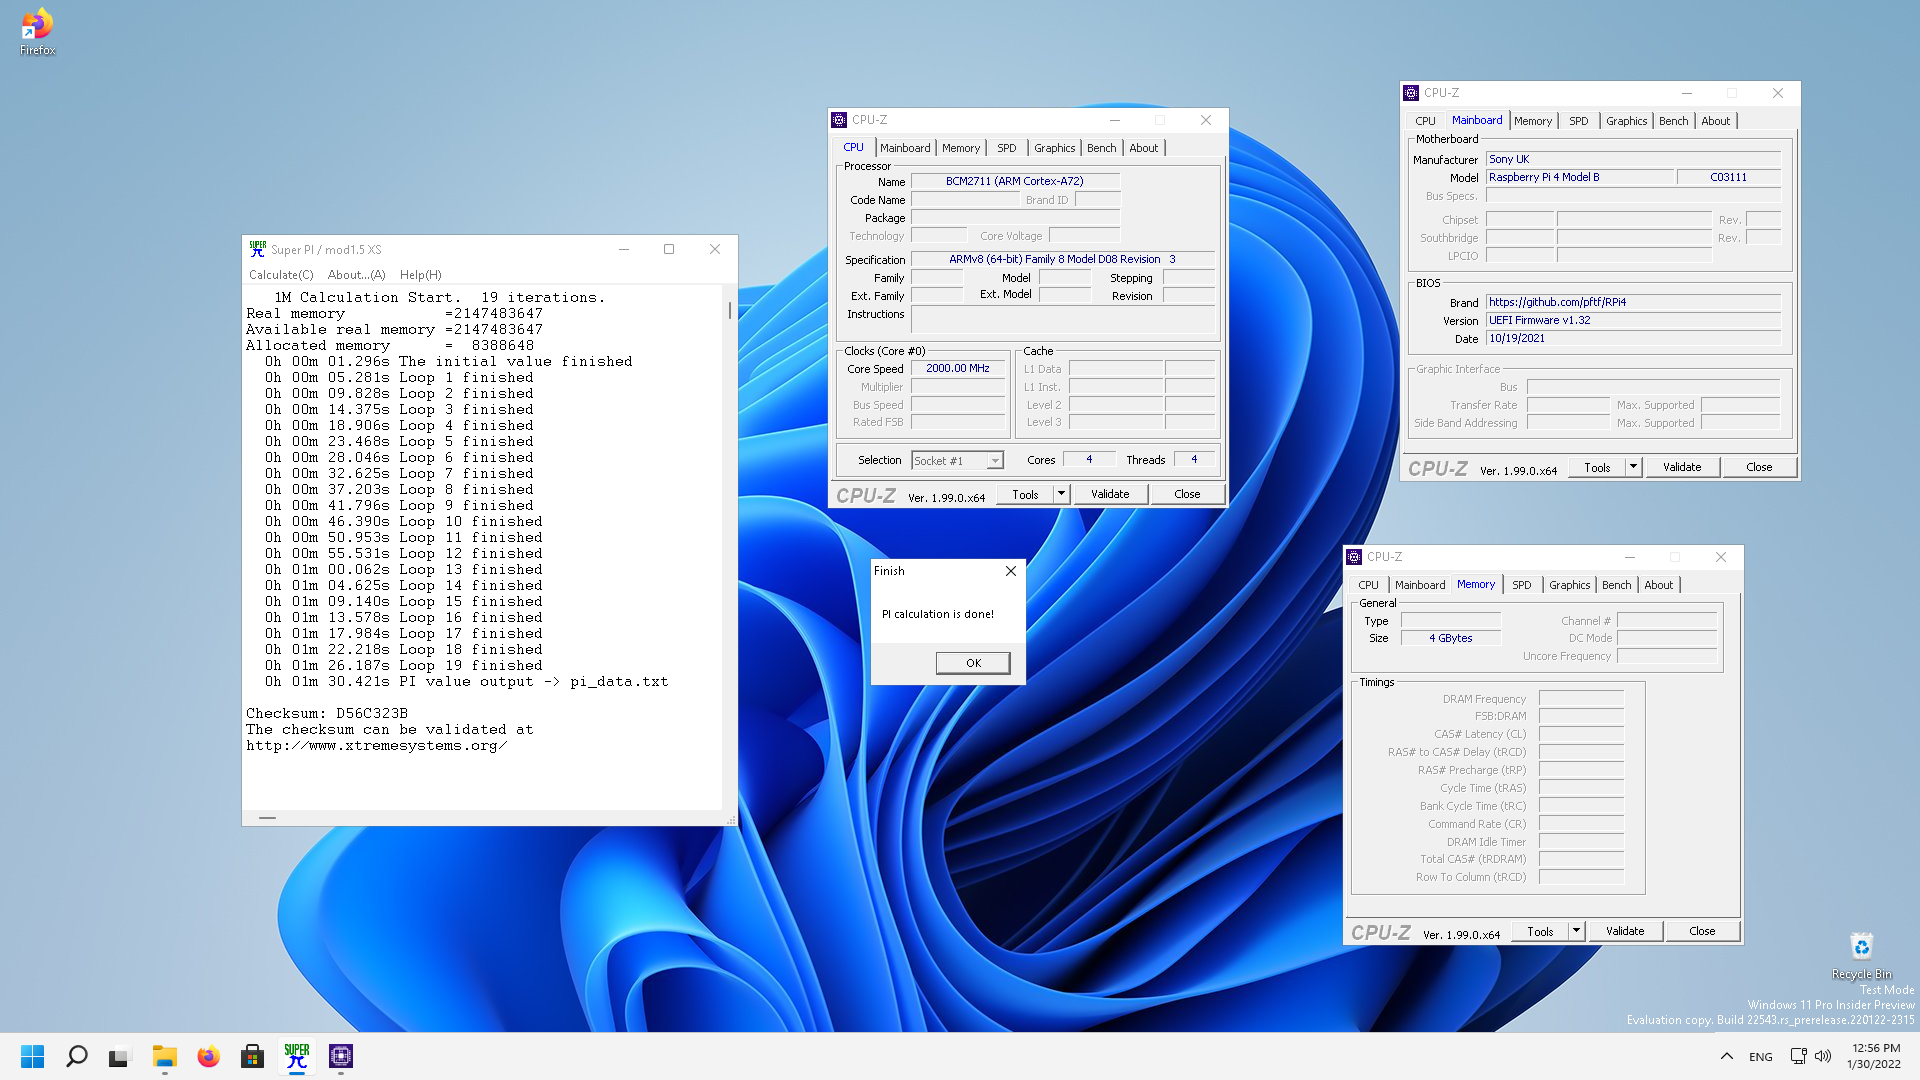
Task: Select the Mainboard tab in the Memory window
Action: pos(1420,585)
